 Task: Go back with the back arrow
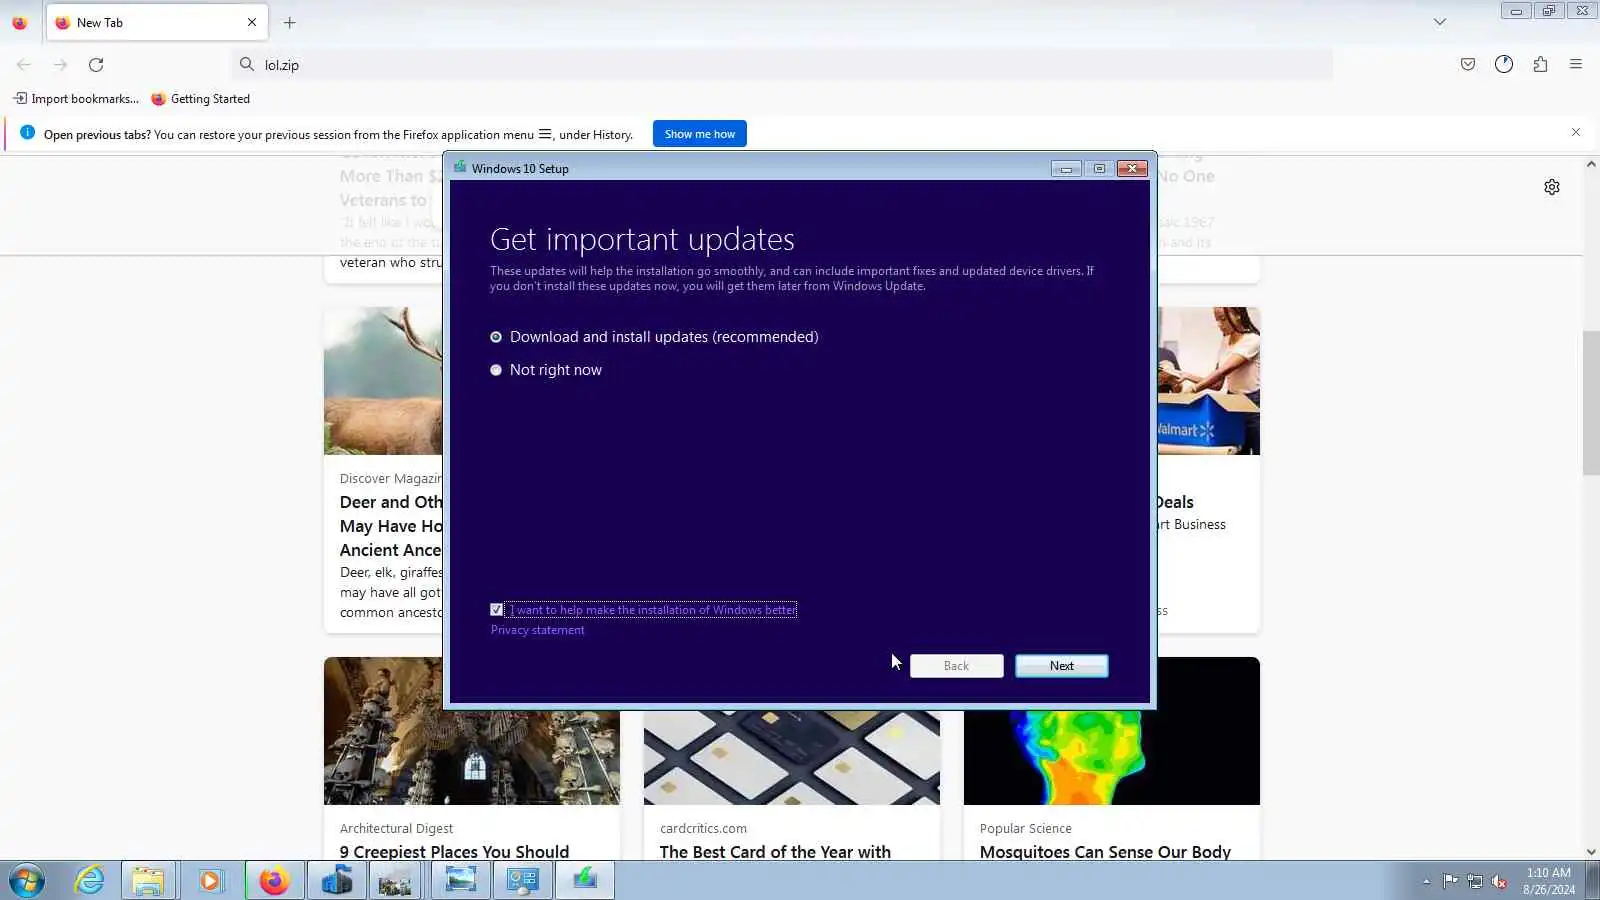(24, 65)
